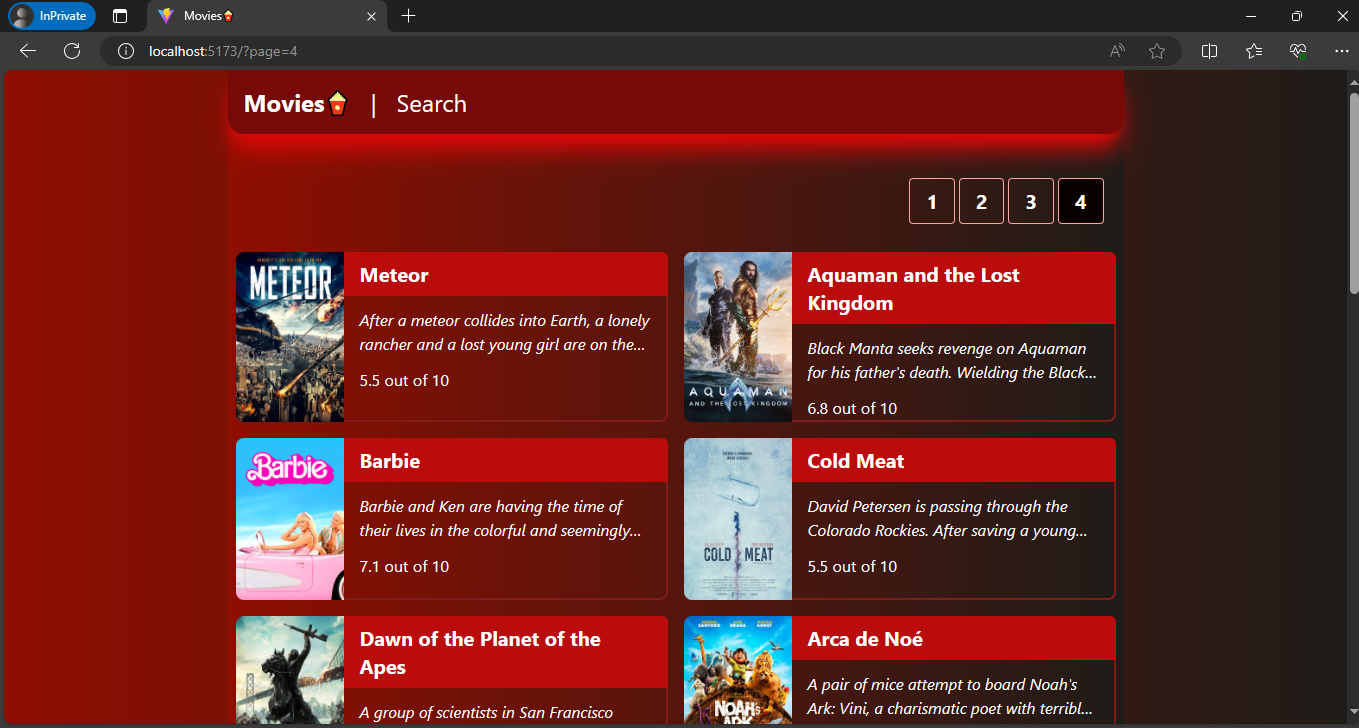Select current page 4 button
This screenshot has height=728, width=1359.
pyautogui.click(x=1081, y=201)
